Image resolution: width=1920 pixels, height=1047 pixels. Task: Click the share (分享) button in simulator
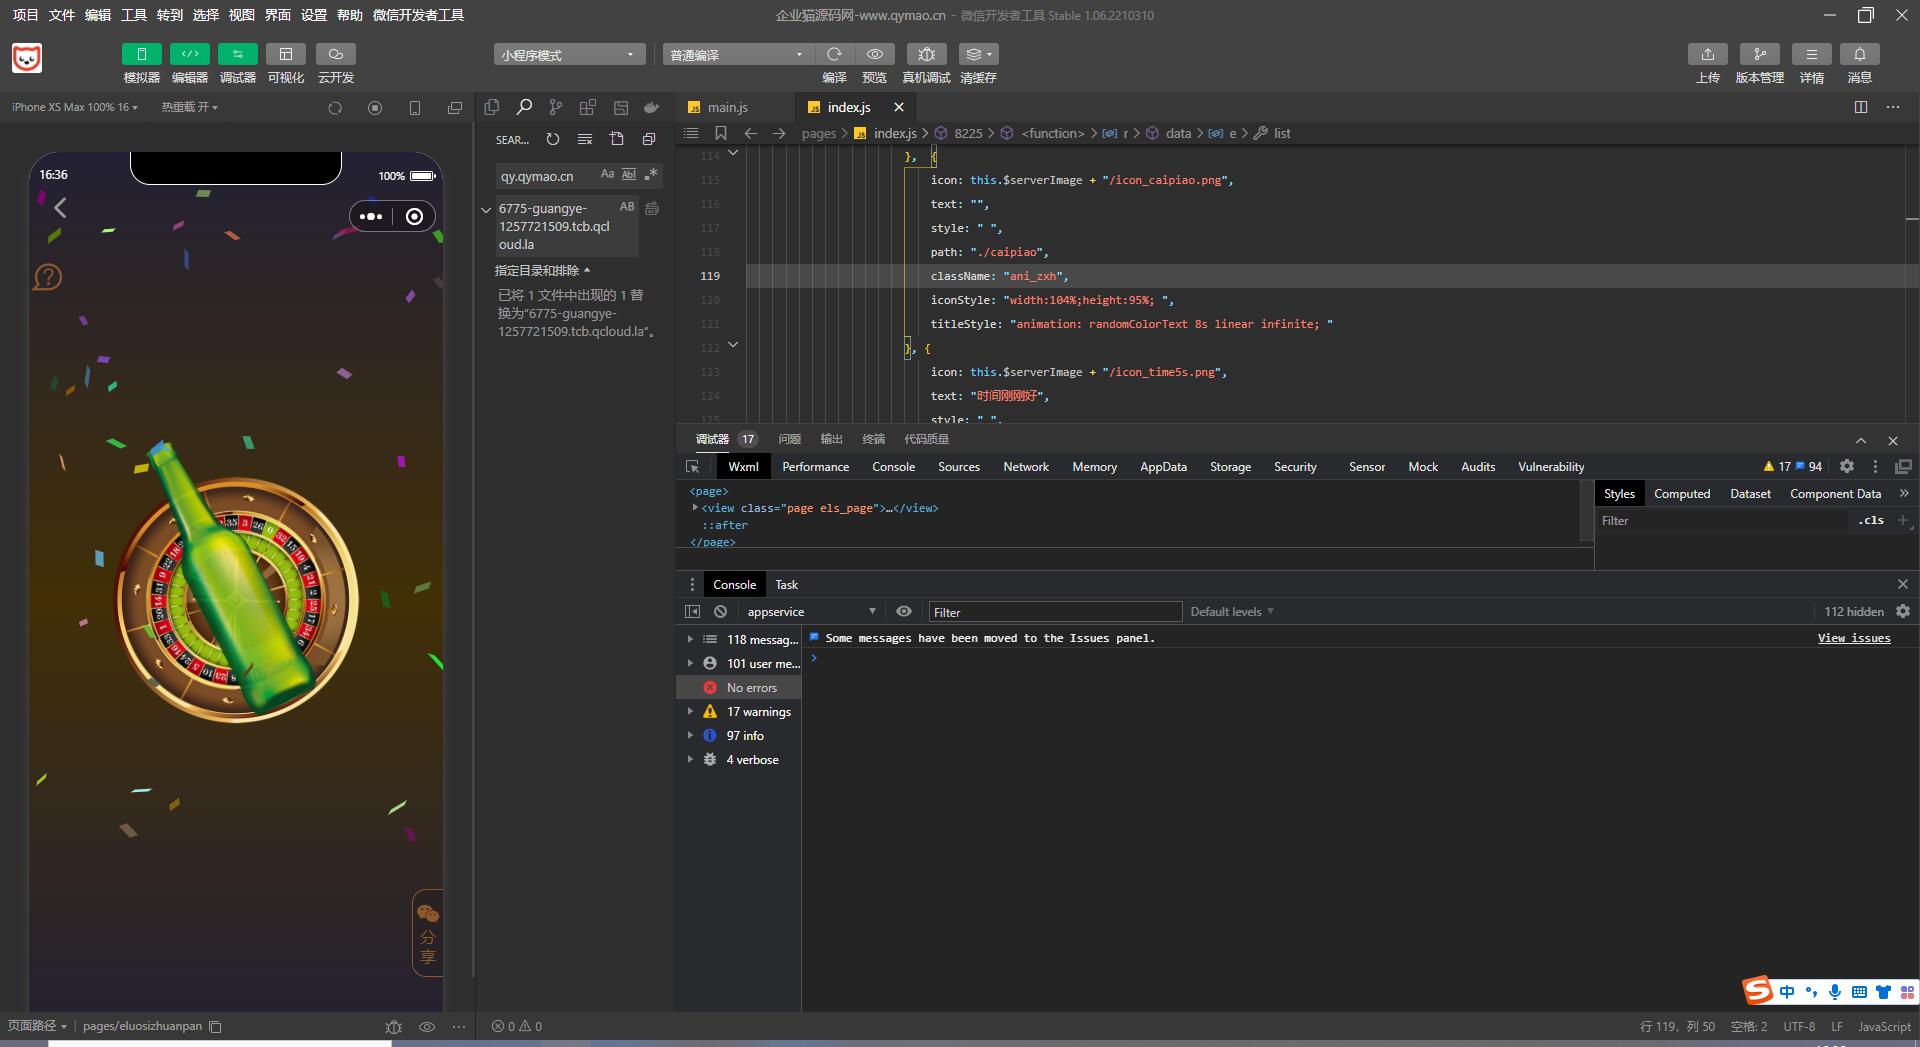pyautogui.click(x=428, y=933)
